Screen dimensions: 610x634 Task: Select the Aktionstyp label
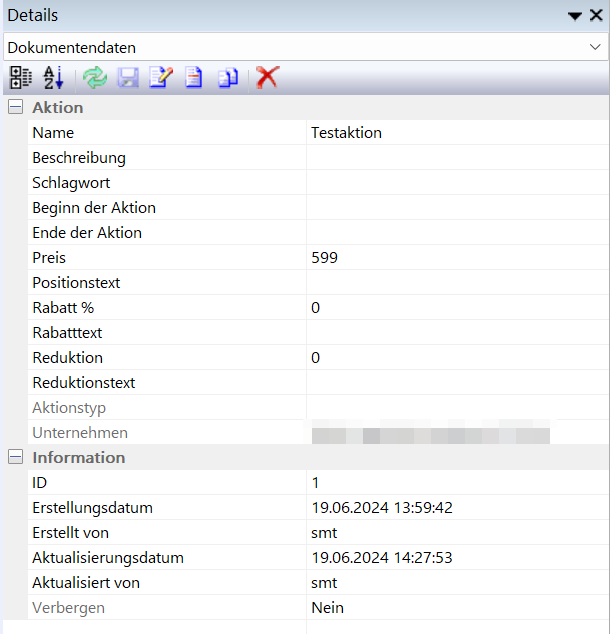(69, 408)
